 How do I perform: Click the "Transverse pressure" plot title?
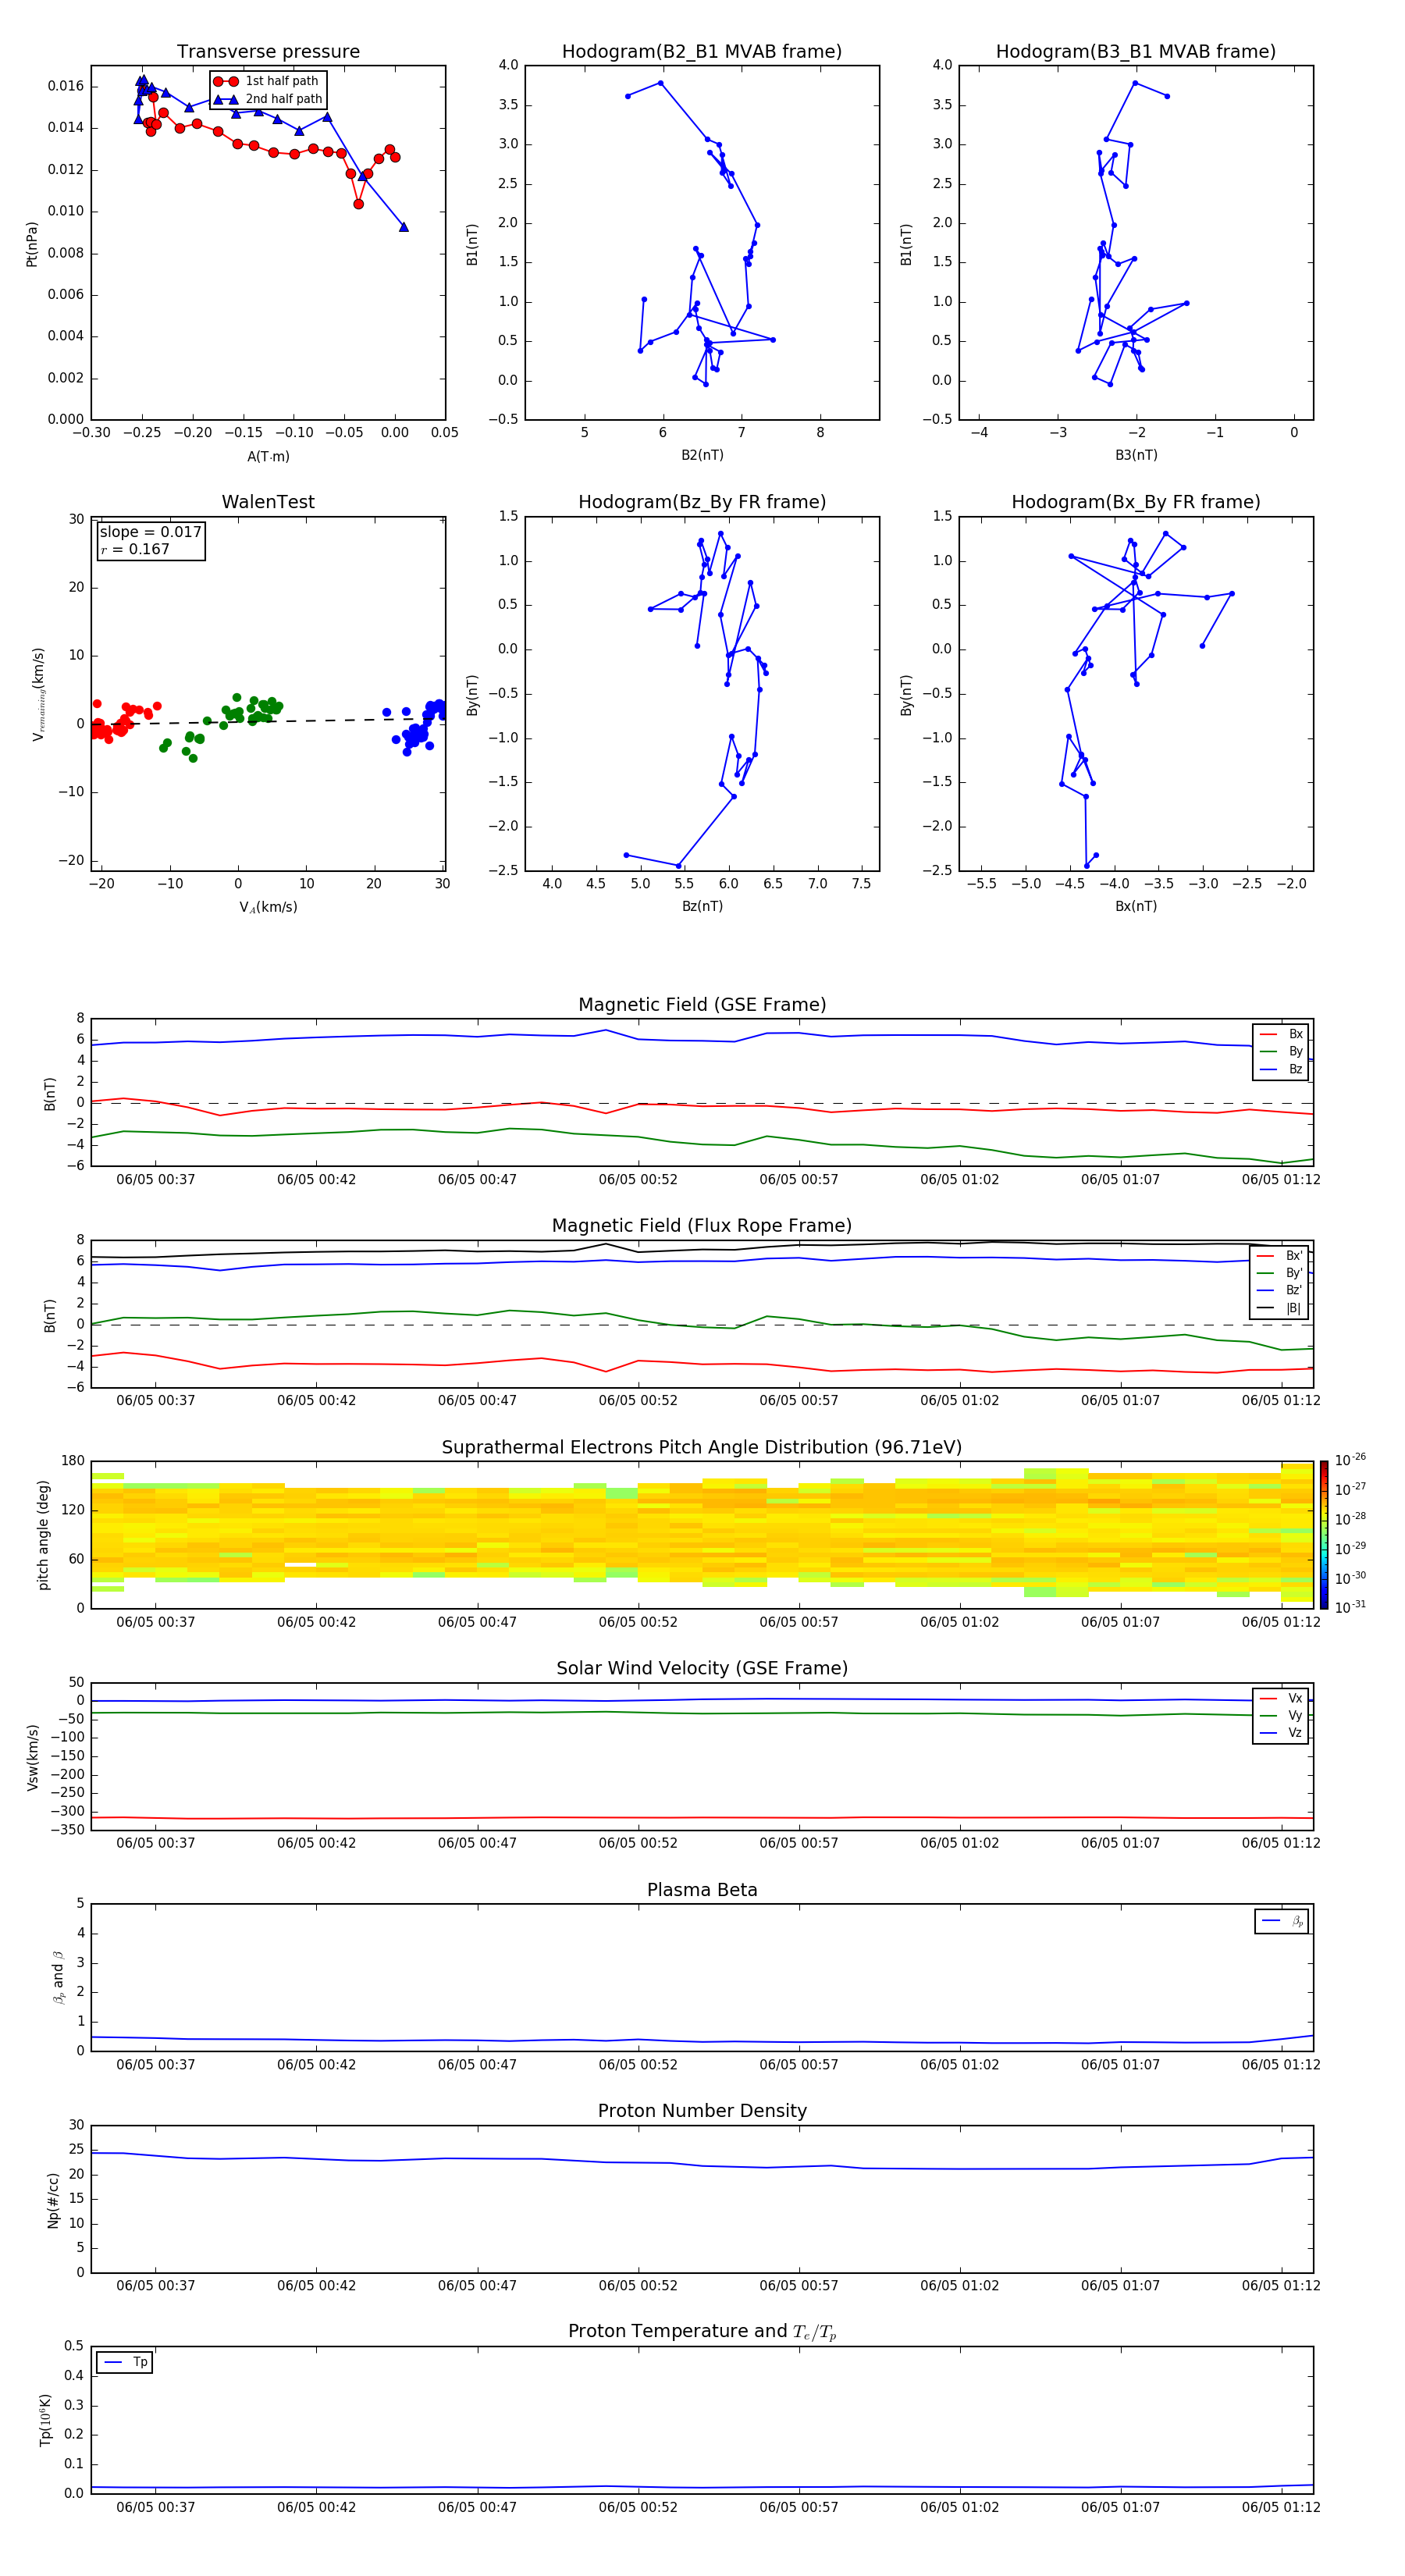tap(268, 52)
